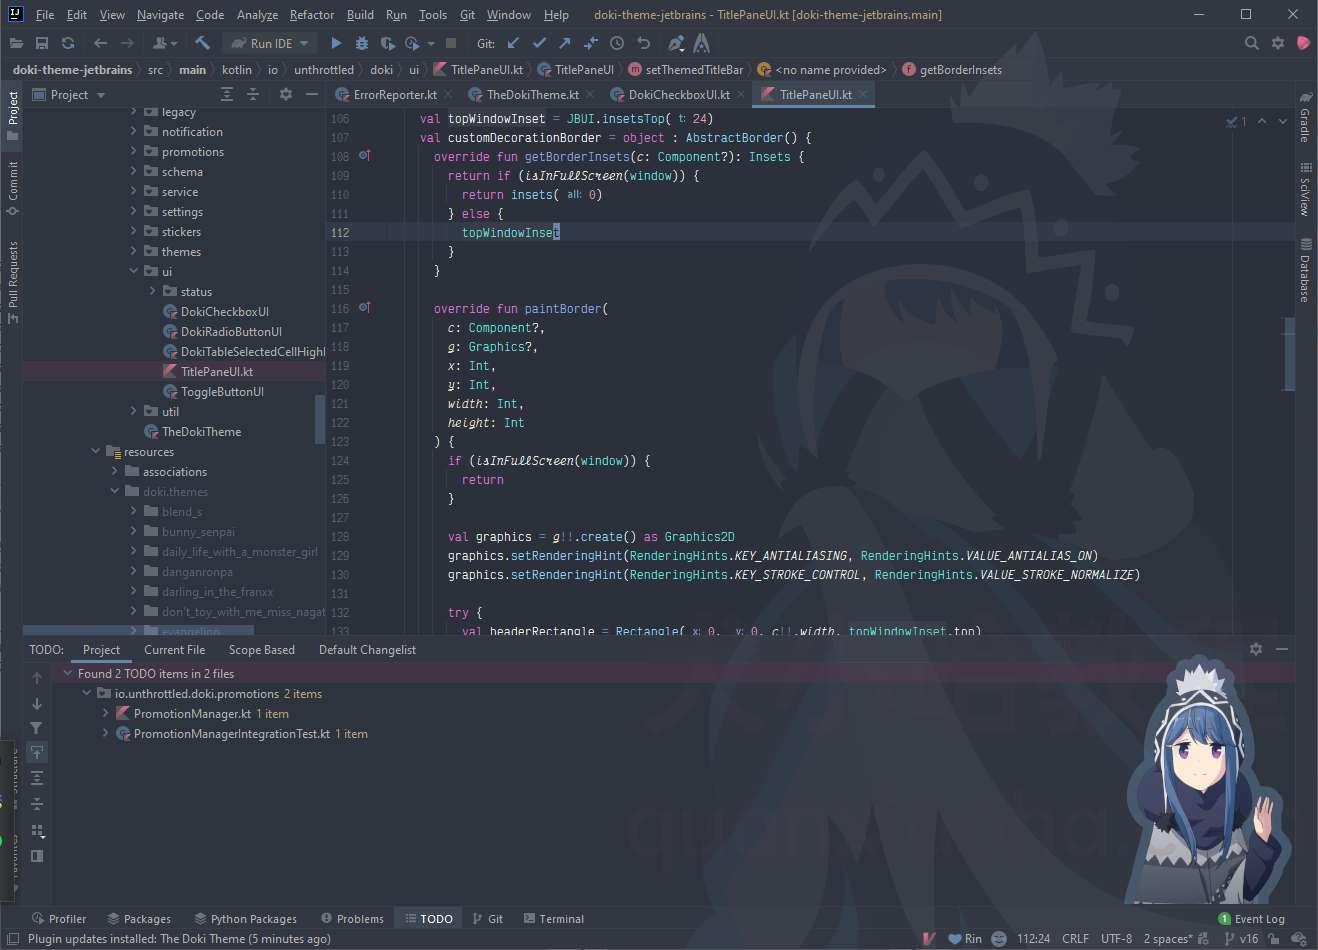Image resolution: width=1318 pixels, height=950 pixels.
Task: Click Git Update Project arrow icon
Action: [x=513, y=43]
